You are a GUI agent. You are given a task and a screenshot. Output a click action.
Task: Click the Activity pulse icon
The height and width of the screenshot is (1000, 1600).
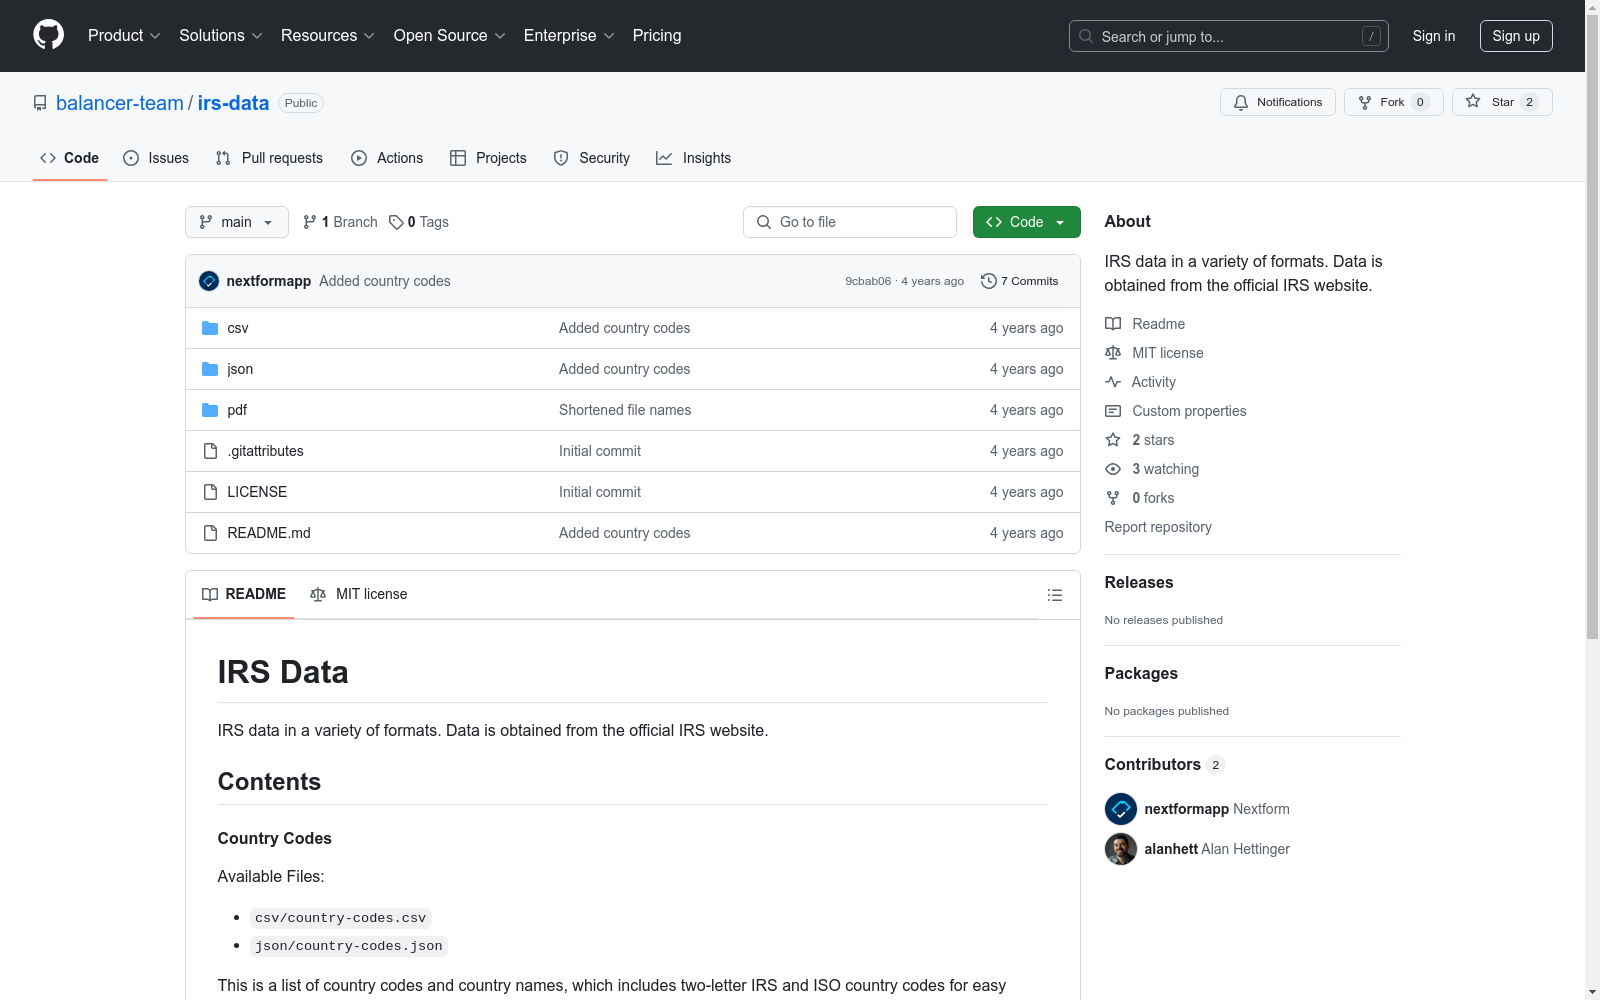[1113, 382]
